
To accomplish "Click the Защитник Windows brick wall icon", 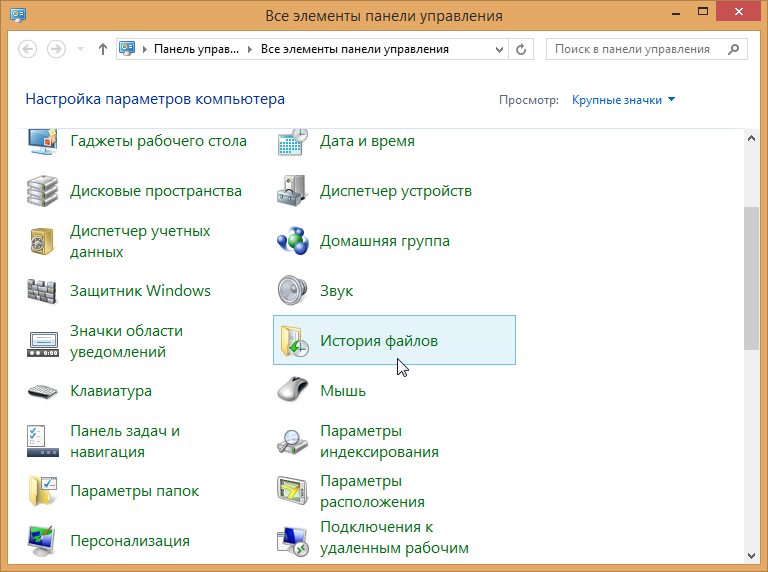I will pyautogui.click(x=43, y=291).
